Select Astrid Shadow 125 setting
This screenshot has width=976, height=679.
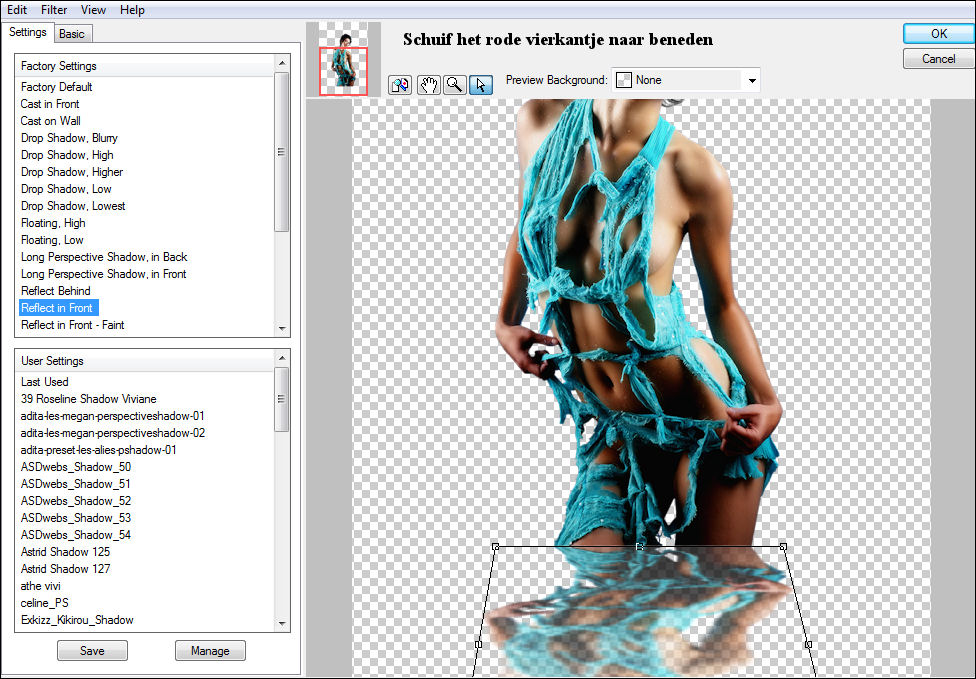click(x=65, y=552)
